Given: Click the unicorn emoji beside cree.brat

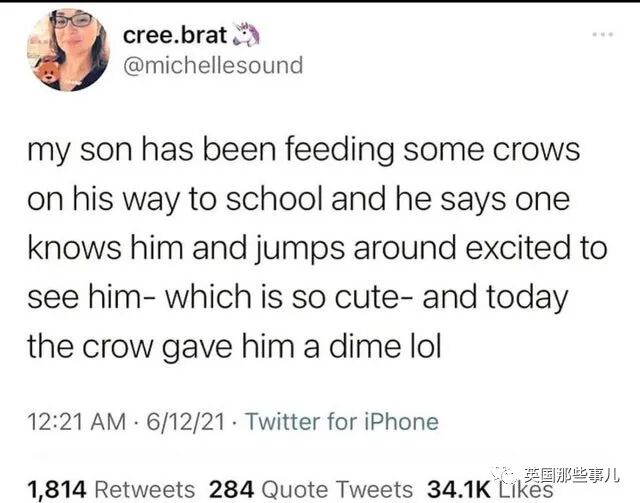Looking at the screenshot, I should click(245, 34).
